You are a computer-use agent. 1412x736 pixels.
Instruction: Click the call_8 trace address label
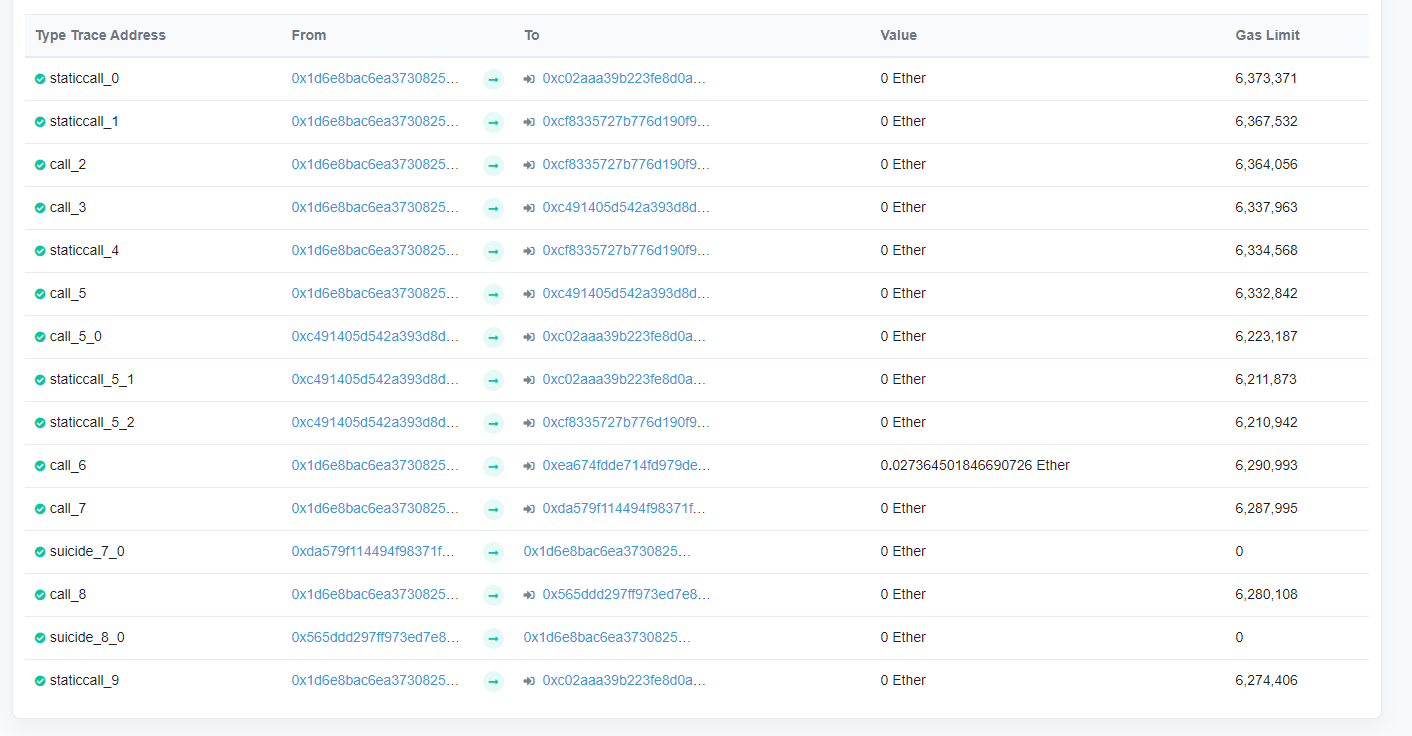coord(68,594)
